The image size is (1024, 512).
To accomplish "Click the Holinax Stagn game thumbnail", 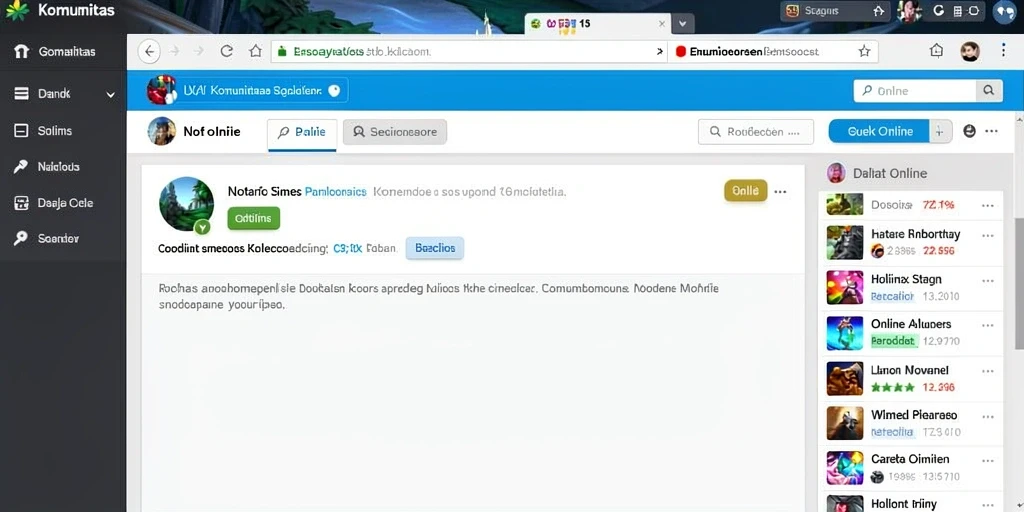I will coord(844,287).
